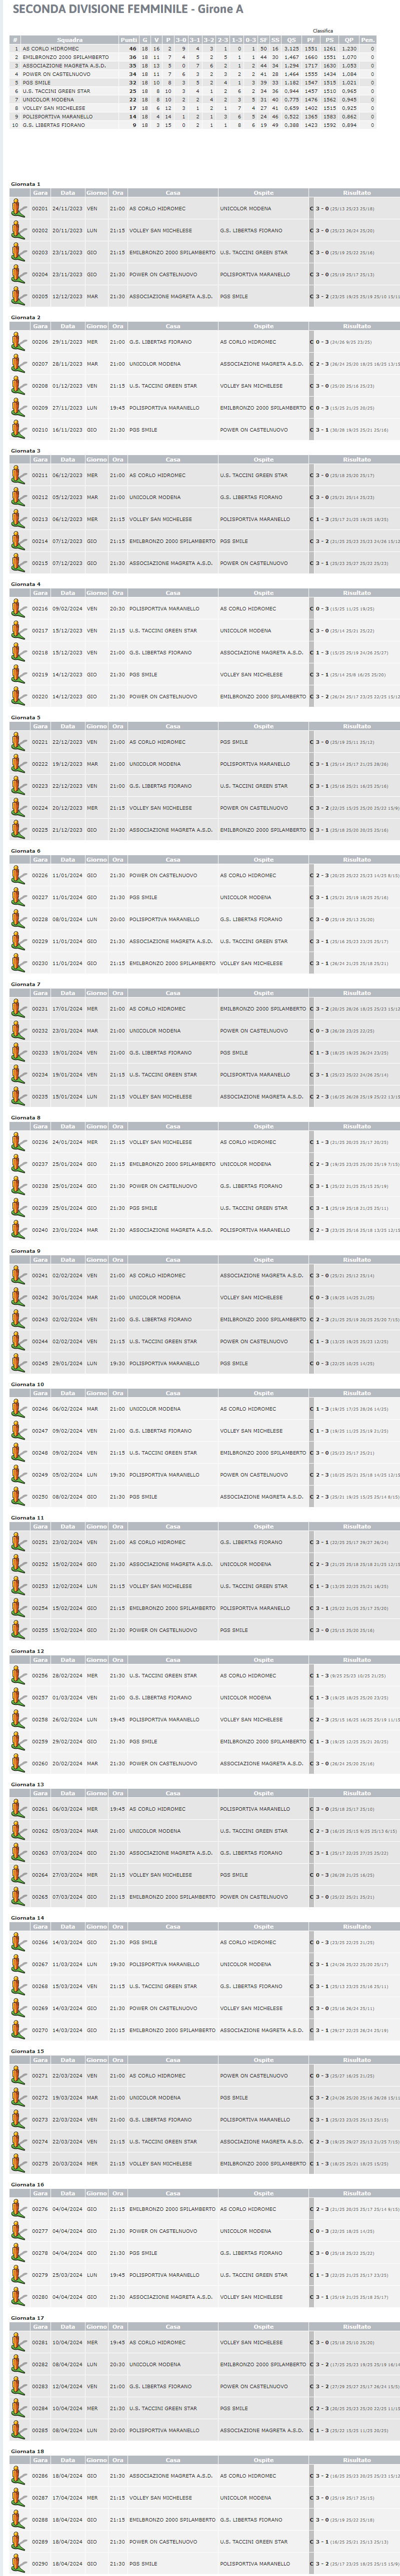Click the Punti header in standings table
Screen dimensions: 400x2576
coord(129,40)
